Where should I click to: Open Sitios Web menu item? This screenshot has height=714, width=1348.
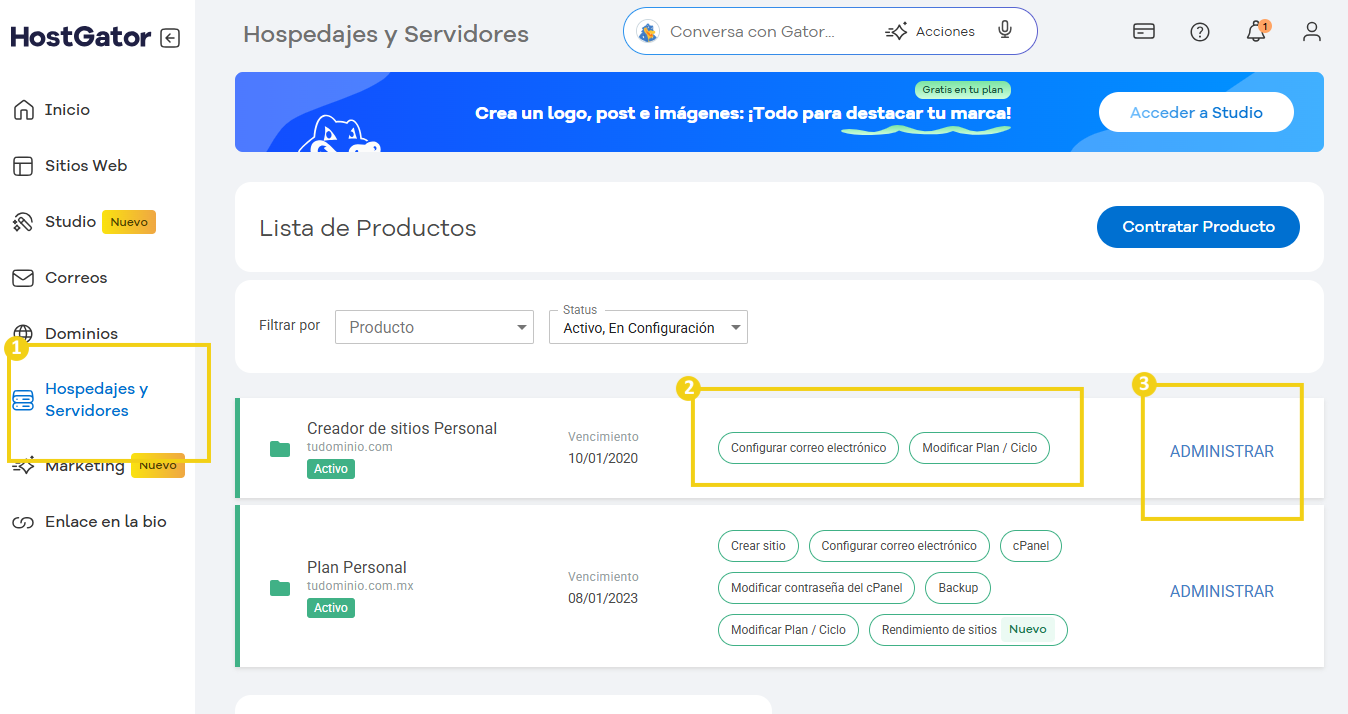point(86,166)
